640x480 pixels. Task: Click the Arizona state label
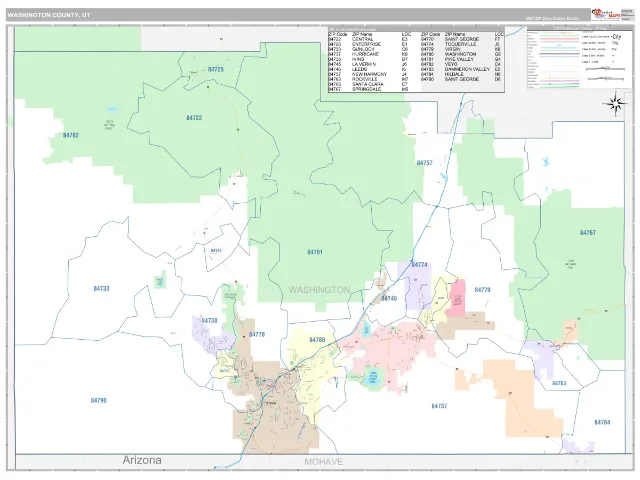click(142, 460)
